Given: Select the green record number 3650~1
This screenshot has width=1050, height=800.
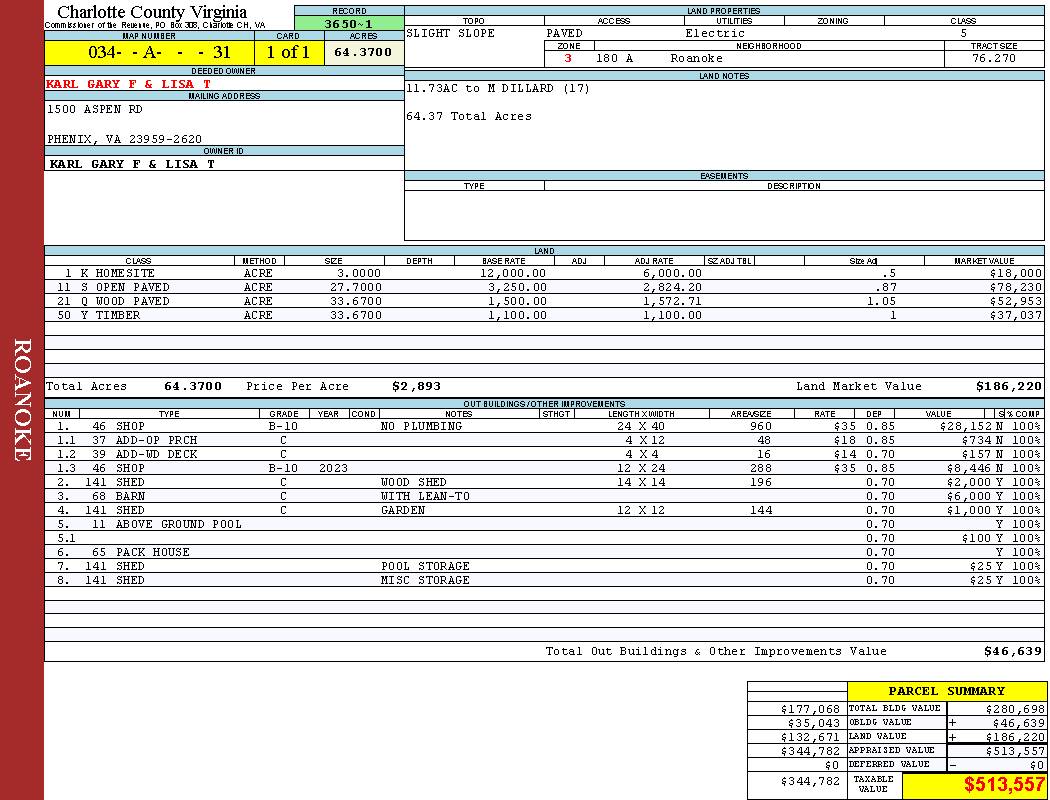Looking at the screenshot, I should (x=349, y=24).
